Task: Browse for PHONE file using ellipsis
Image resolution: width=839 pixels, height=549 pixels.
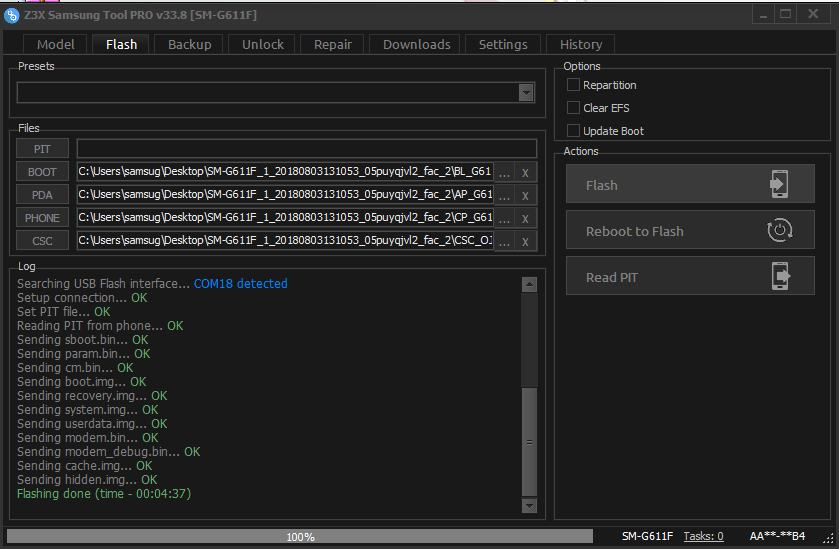Action: [x=504, y=218]
